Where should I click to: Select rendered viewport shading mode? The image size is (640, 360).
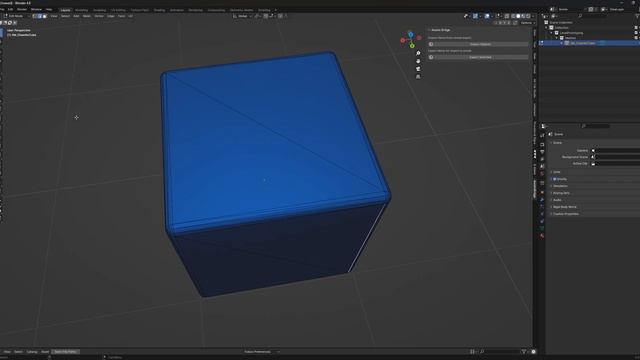pos(528,16)
